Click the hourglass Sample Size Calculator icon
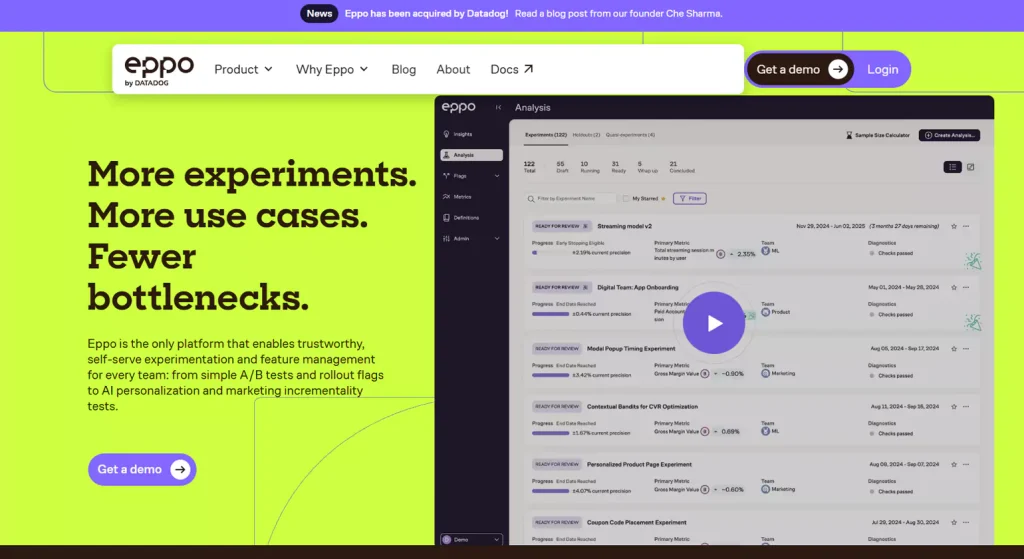This screenshot has height=559, width=1024. (849, 135)
